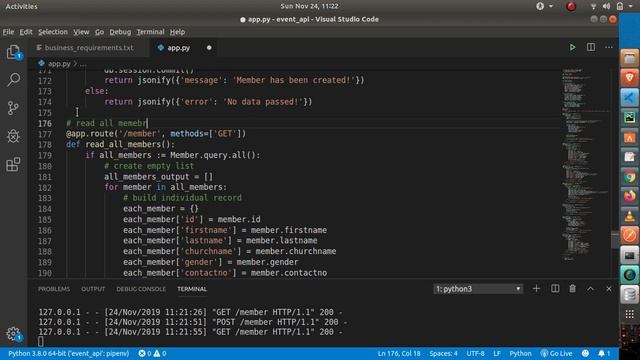Click the editor vertical scrollbar thumb
Viewport: 640px width, 360px height.
click(x=615, y=239)
